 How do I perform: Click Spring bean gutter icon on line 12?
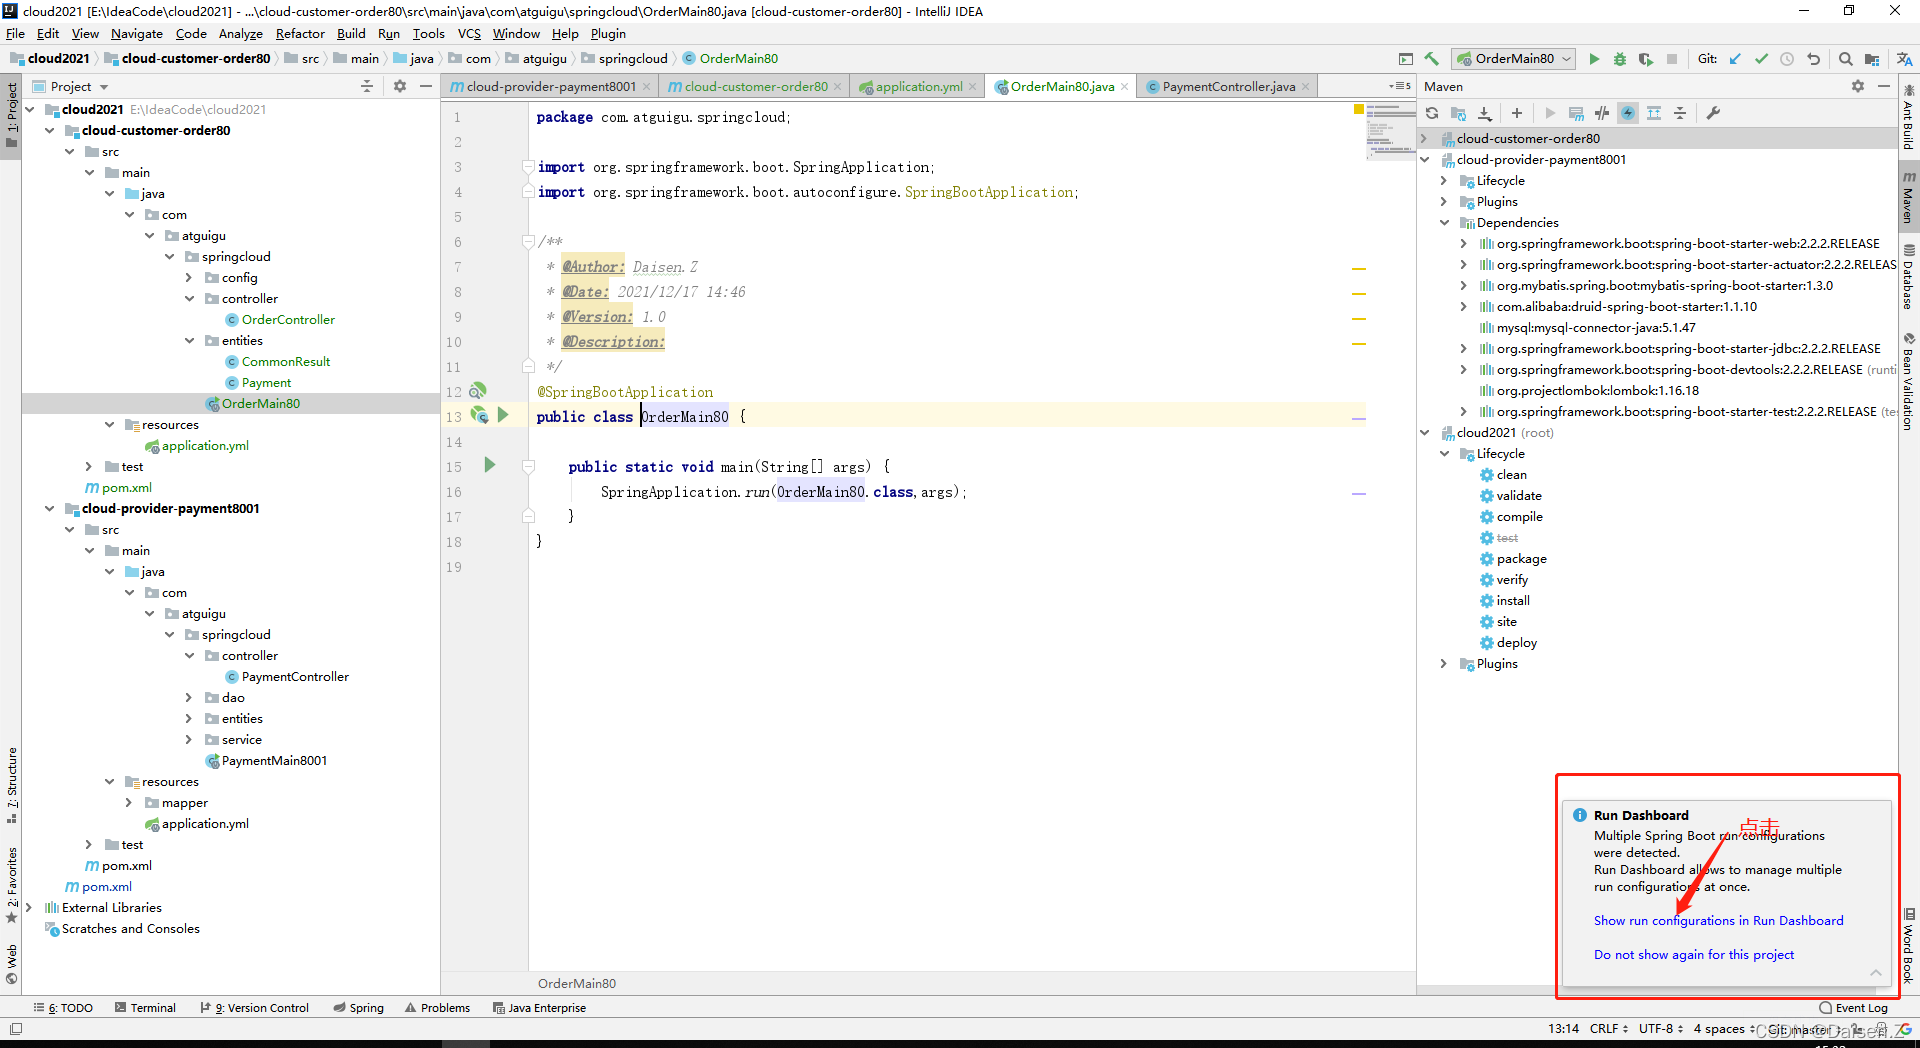click(x=478, y=391)
